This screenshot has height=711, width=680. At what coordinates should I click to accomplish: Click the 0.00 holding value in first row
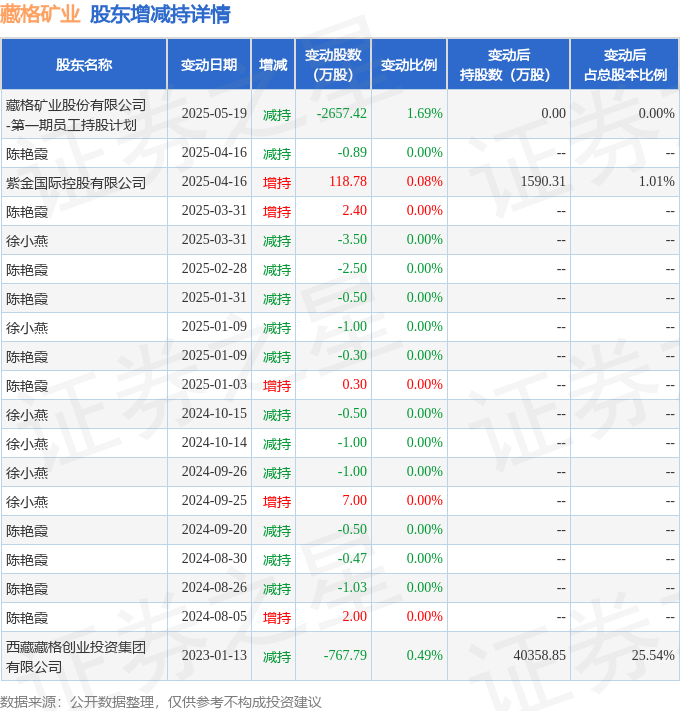[x=554, y=113]
